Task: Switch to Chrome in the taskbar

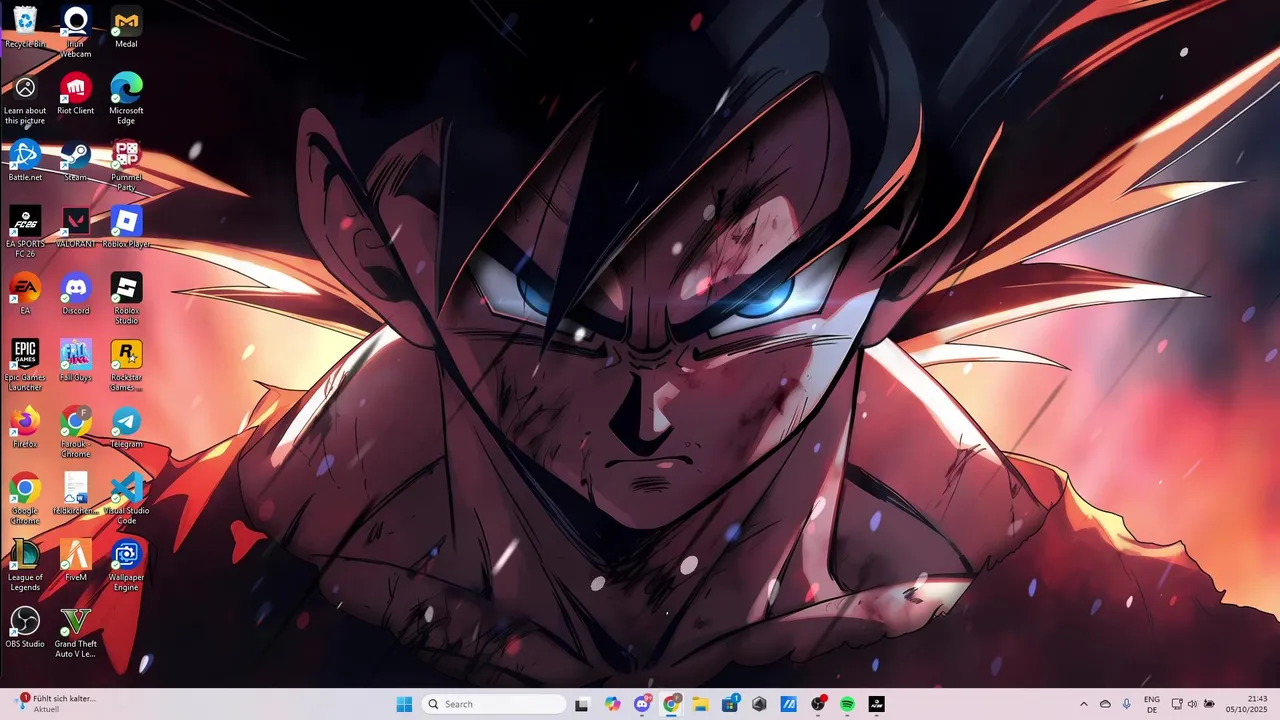Action: pos(671,704)
